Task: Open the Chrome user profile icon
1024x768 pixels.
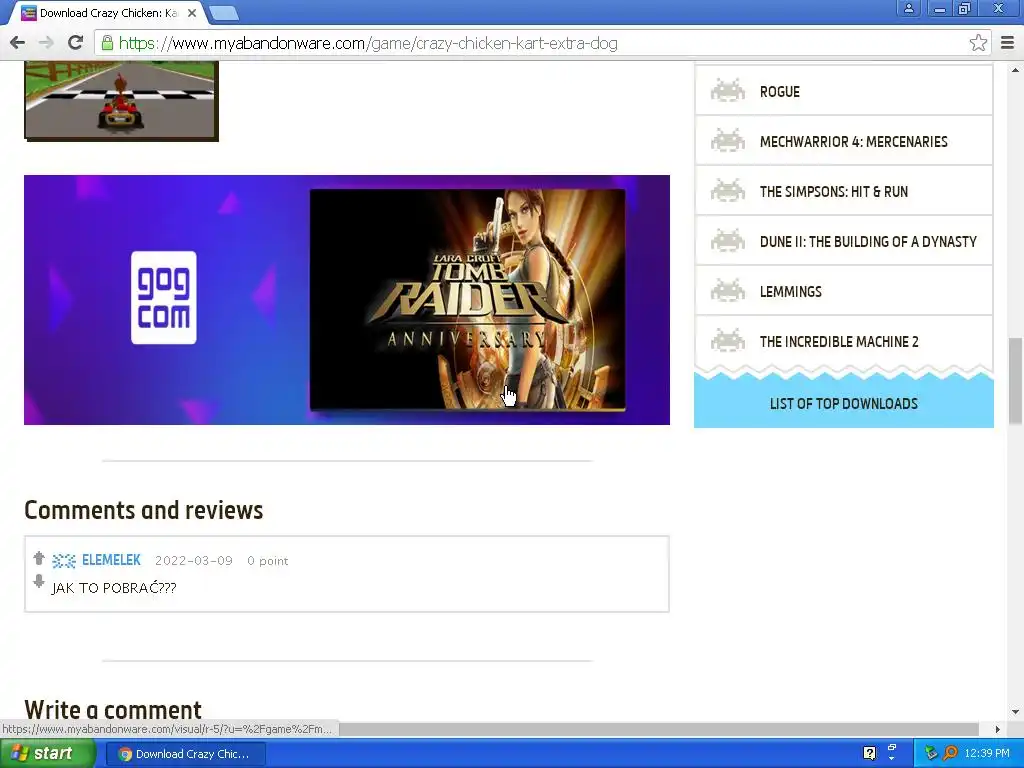Action: coord(908,8)
